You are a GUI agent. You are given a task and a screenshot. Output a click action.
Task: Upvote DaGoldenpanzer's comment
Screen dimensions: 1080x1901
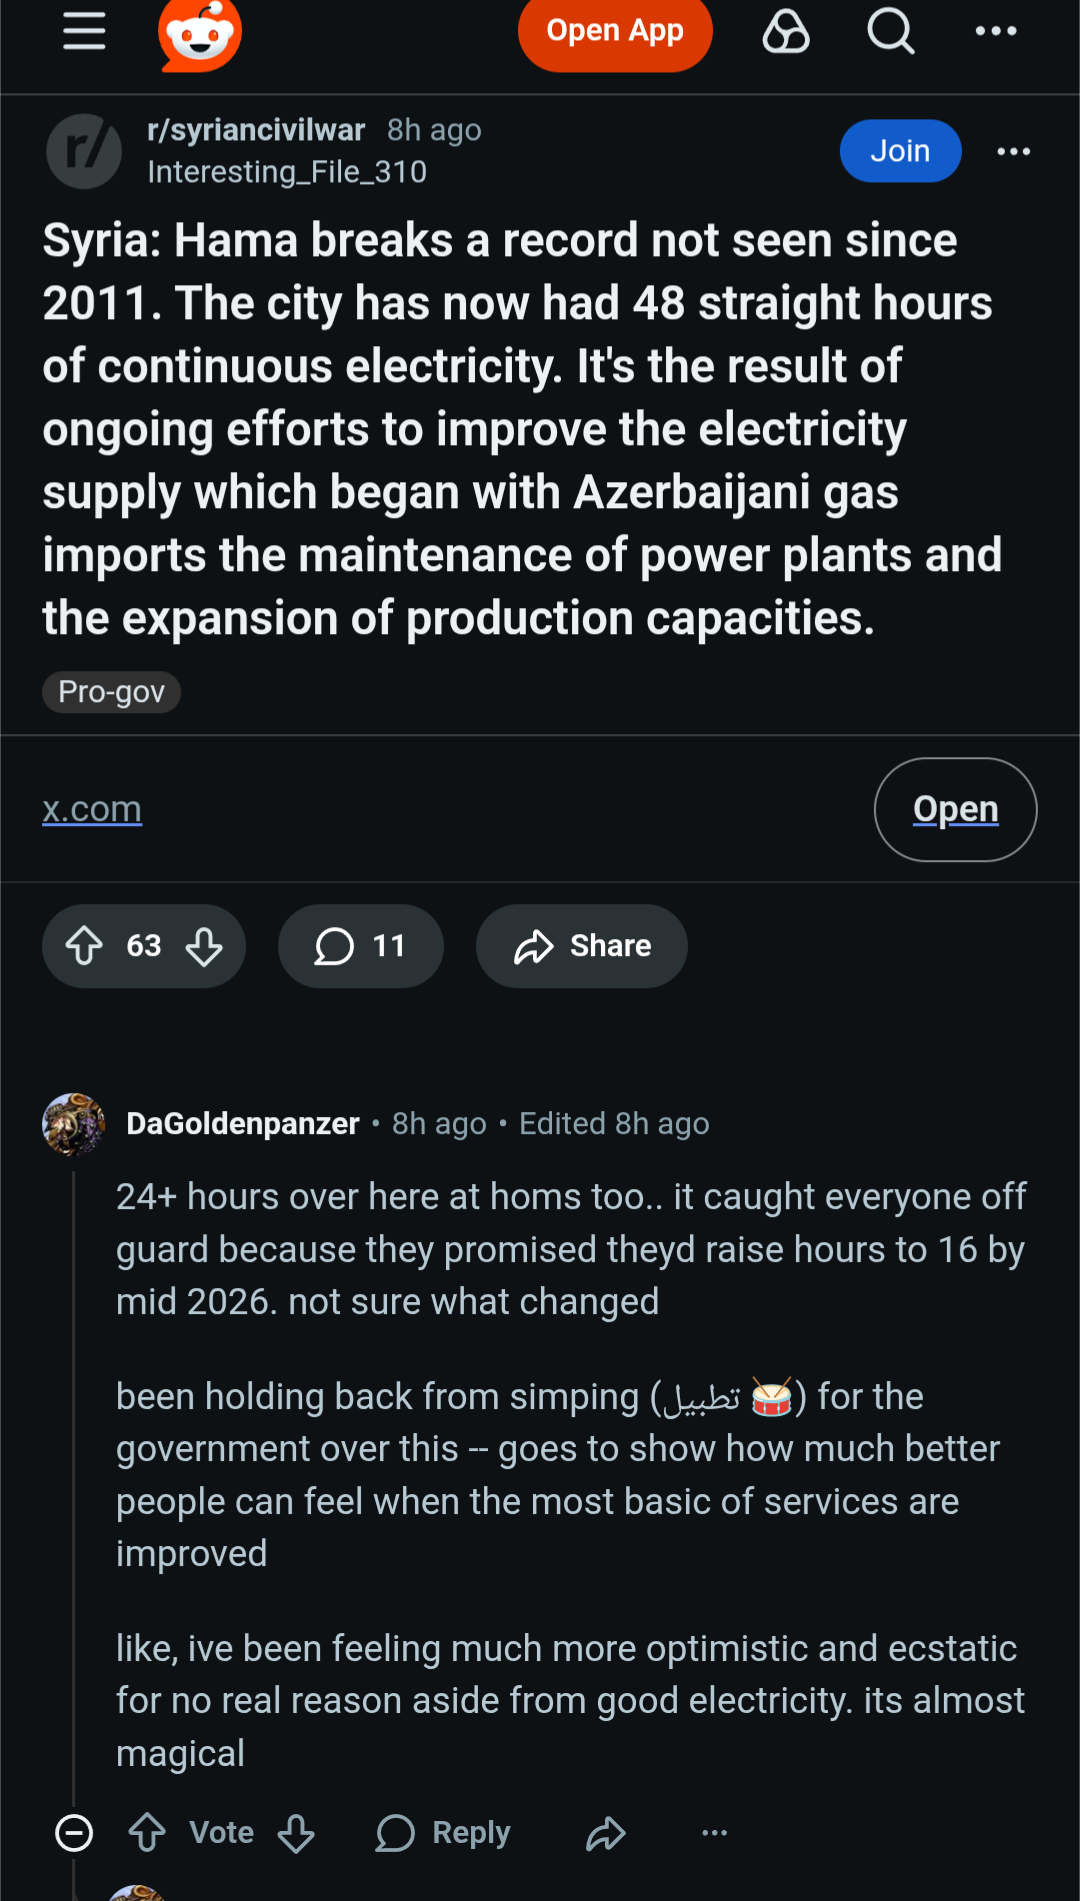click(x=148, y=1833)
